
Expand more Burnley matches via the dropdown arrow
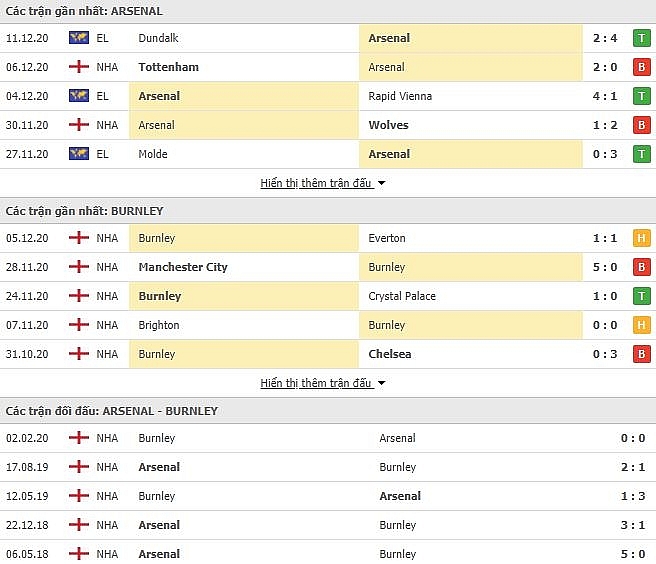[382, 384]
